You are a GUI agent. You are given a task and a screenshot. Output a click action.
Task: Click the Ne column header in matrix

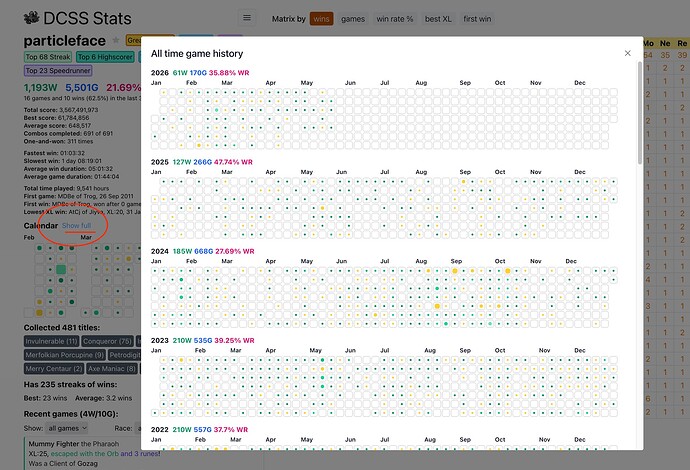click(x=665, y=43)
